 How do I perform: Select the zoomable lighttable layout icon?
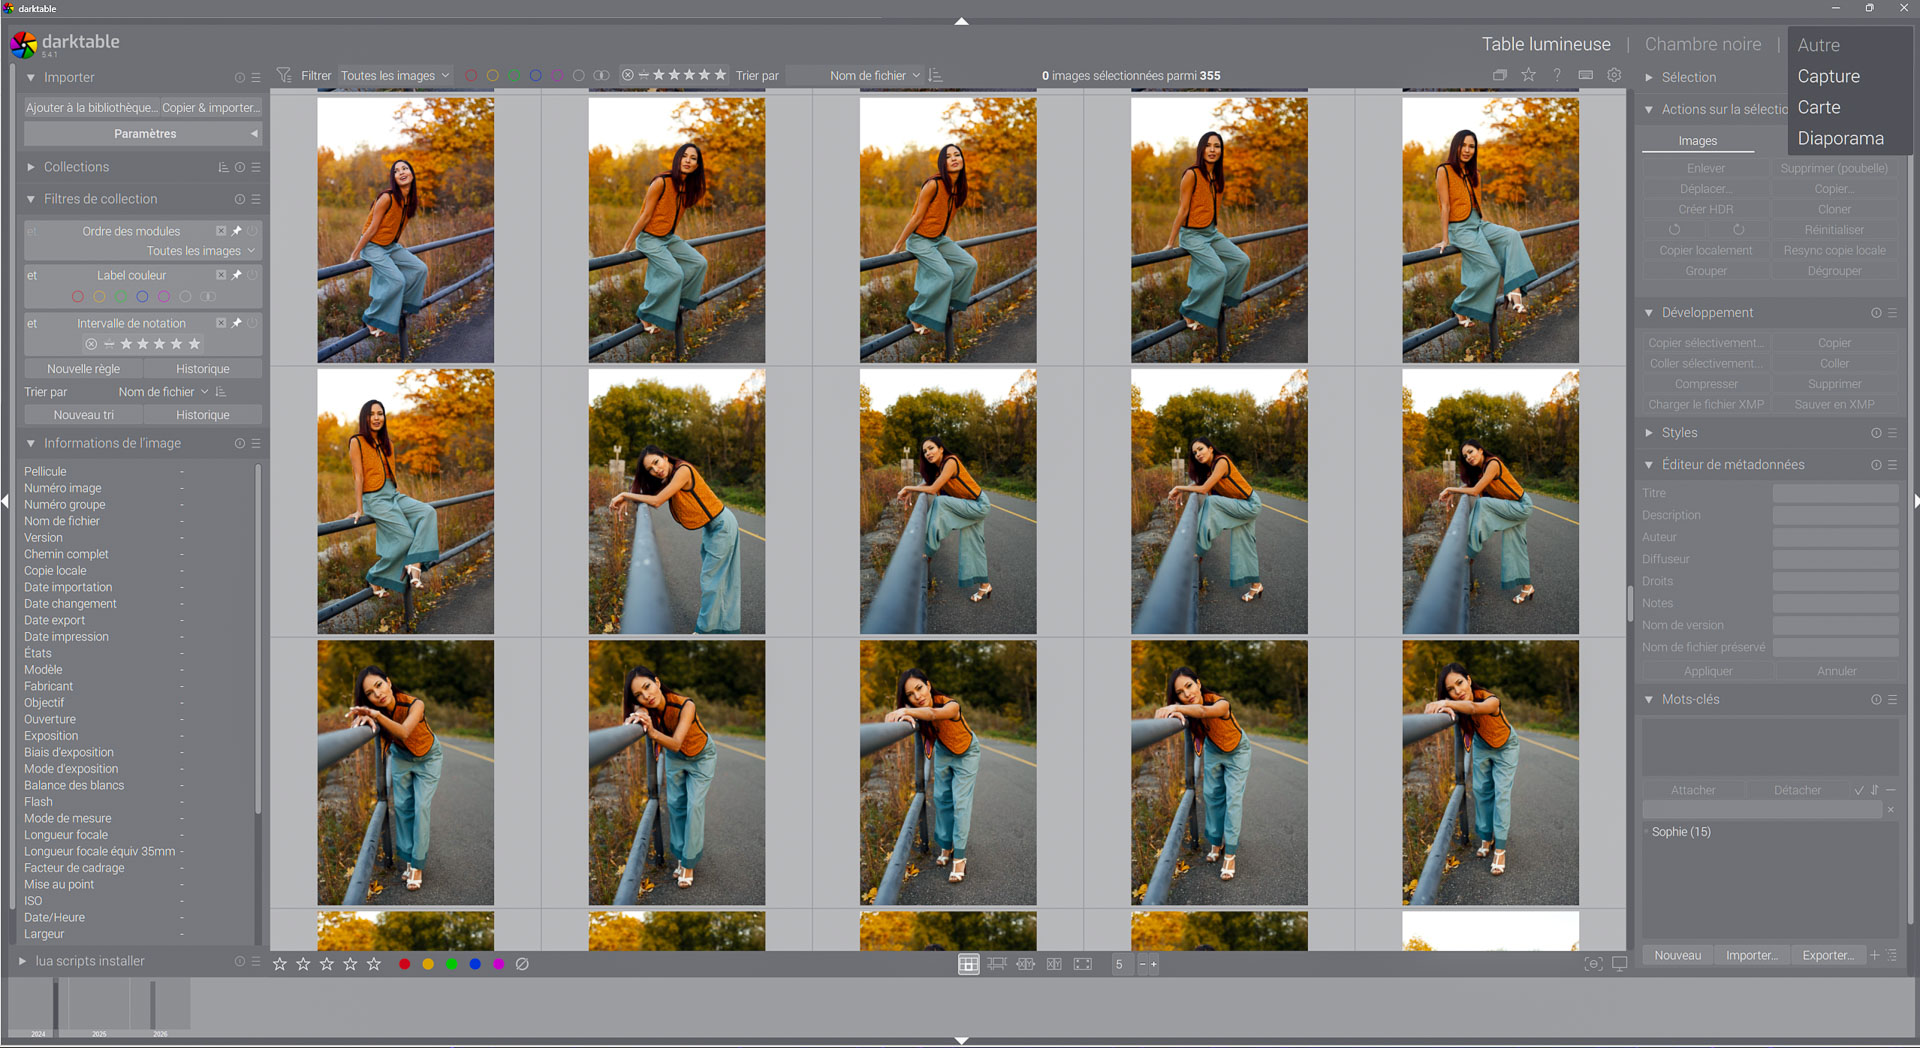[997, 964]
